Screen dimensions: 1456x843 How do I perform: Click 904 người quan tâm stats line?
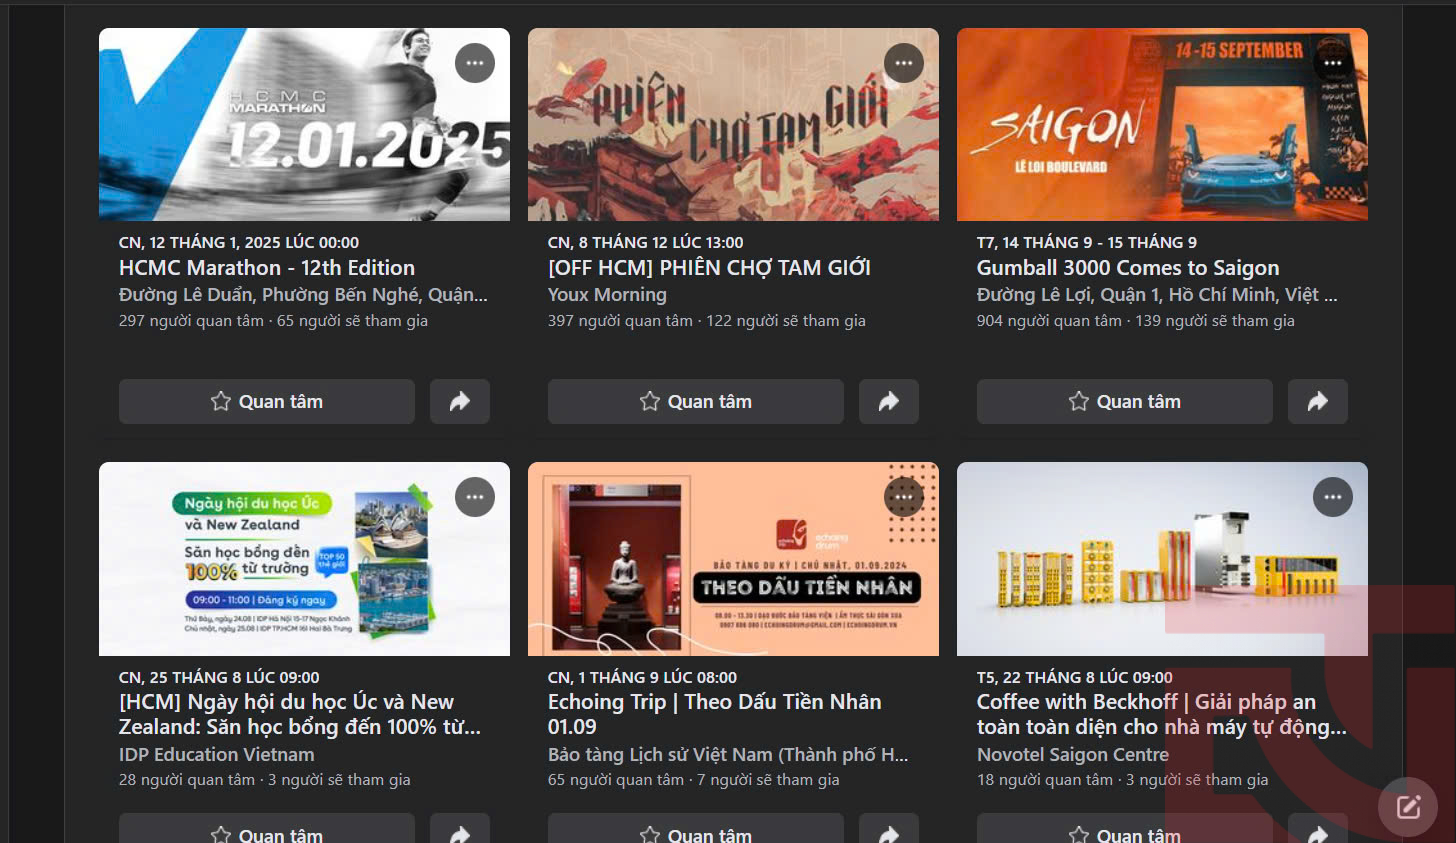(x=1136, y=321)
